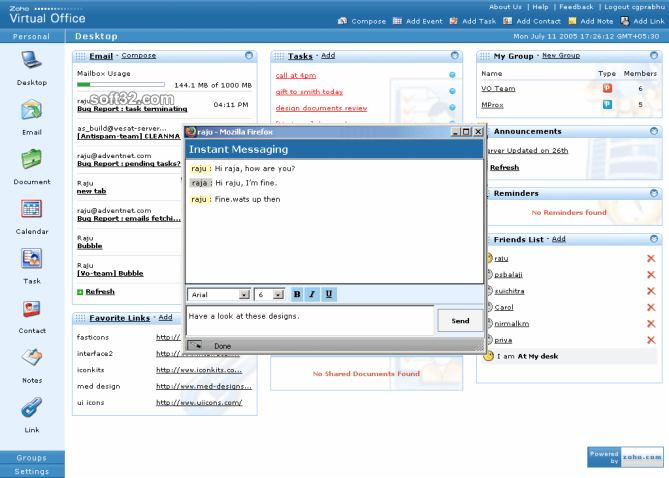
Task: Open the Notes sidebar icon
Action: (32, 358)
